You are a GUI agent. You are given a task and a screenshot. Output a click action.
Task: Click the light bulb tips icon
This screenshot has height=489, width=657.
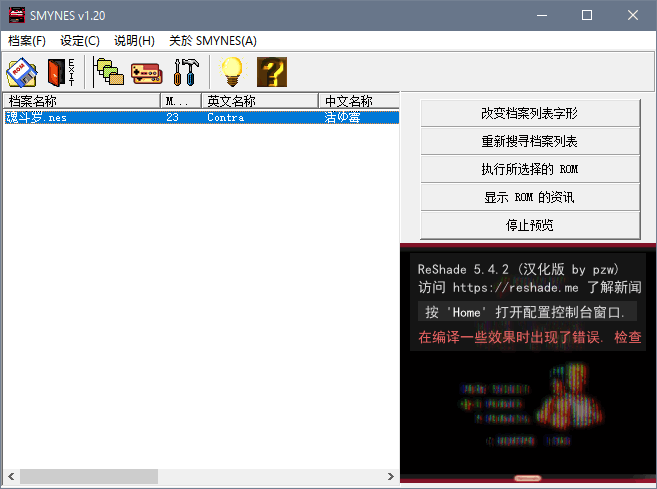[232, 72]
